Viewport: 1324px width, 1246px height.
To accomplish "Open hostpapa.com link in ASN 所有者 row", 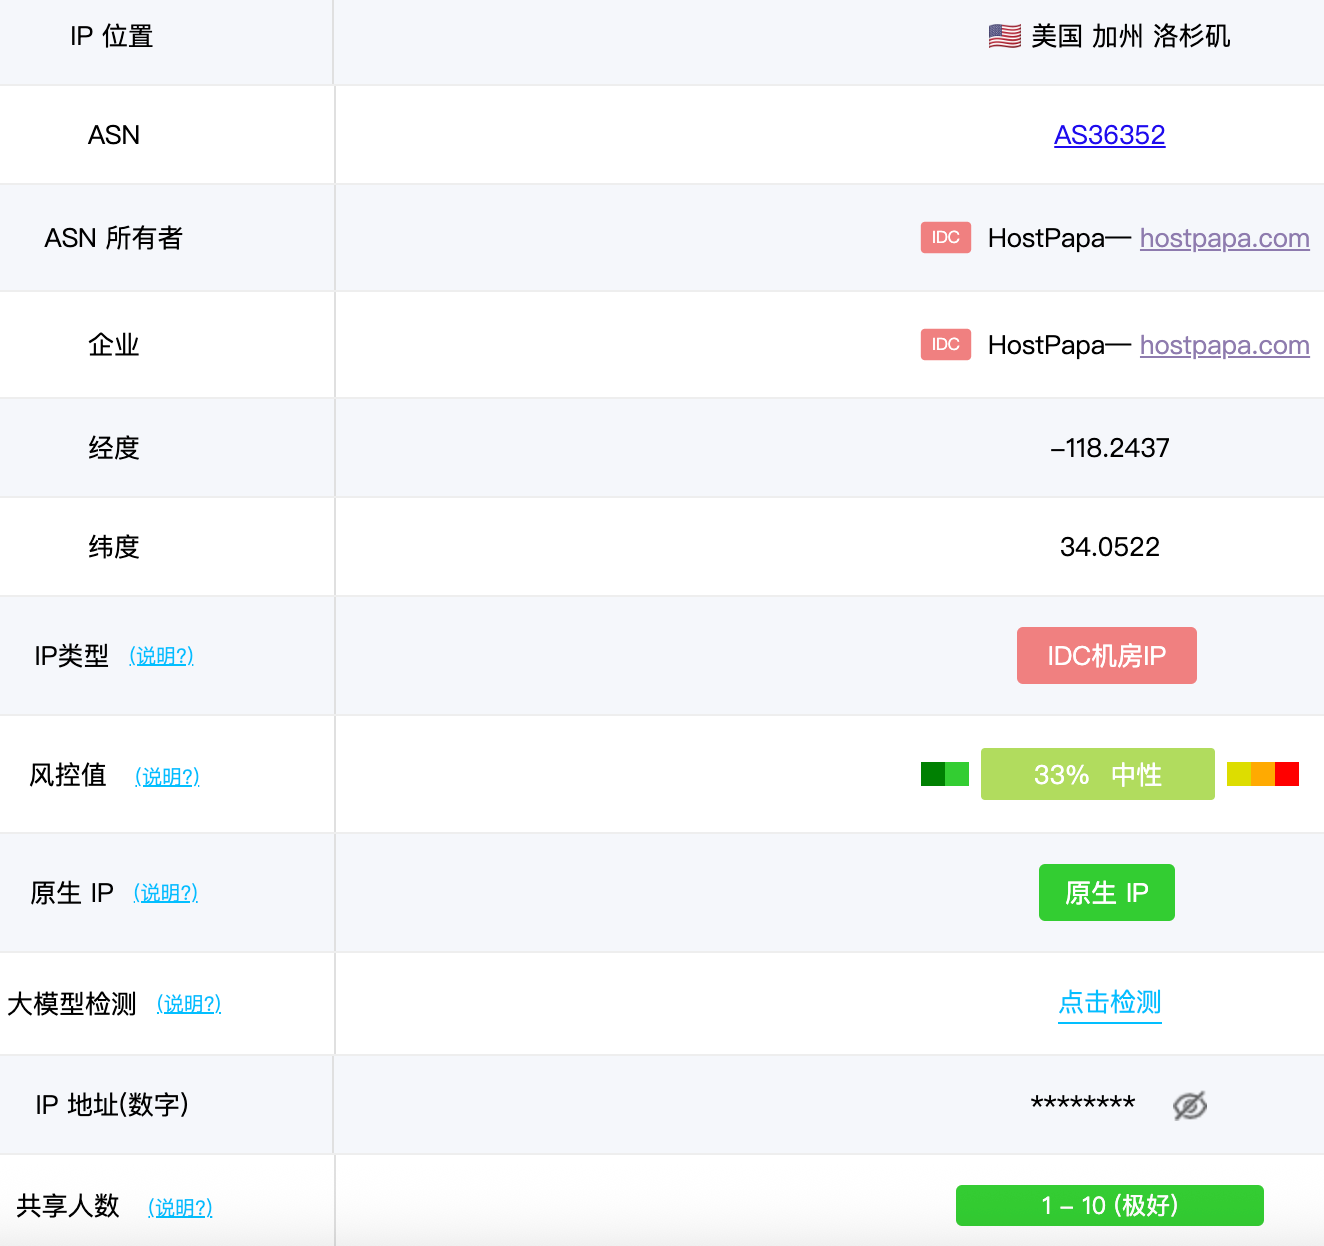I will [1224, 238].
